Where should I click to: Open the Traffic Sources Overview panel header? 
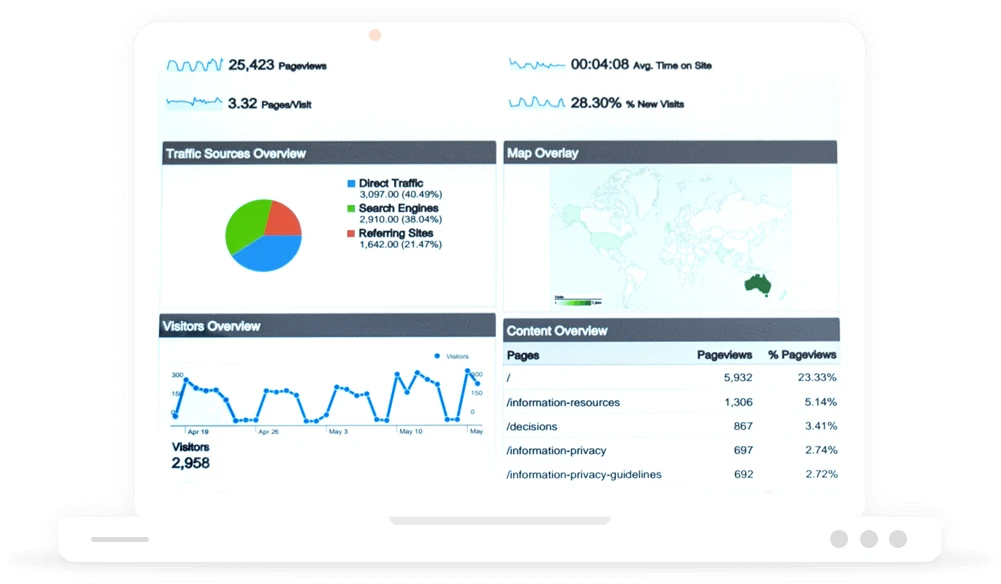tap(328, 153)
